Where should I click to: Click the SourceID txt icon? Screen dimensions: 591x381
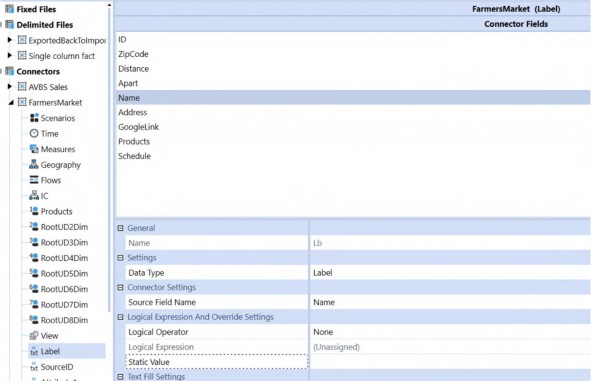tap(34, 367)
